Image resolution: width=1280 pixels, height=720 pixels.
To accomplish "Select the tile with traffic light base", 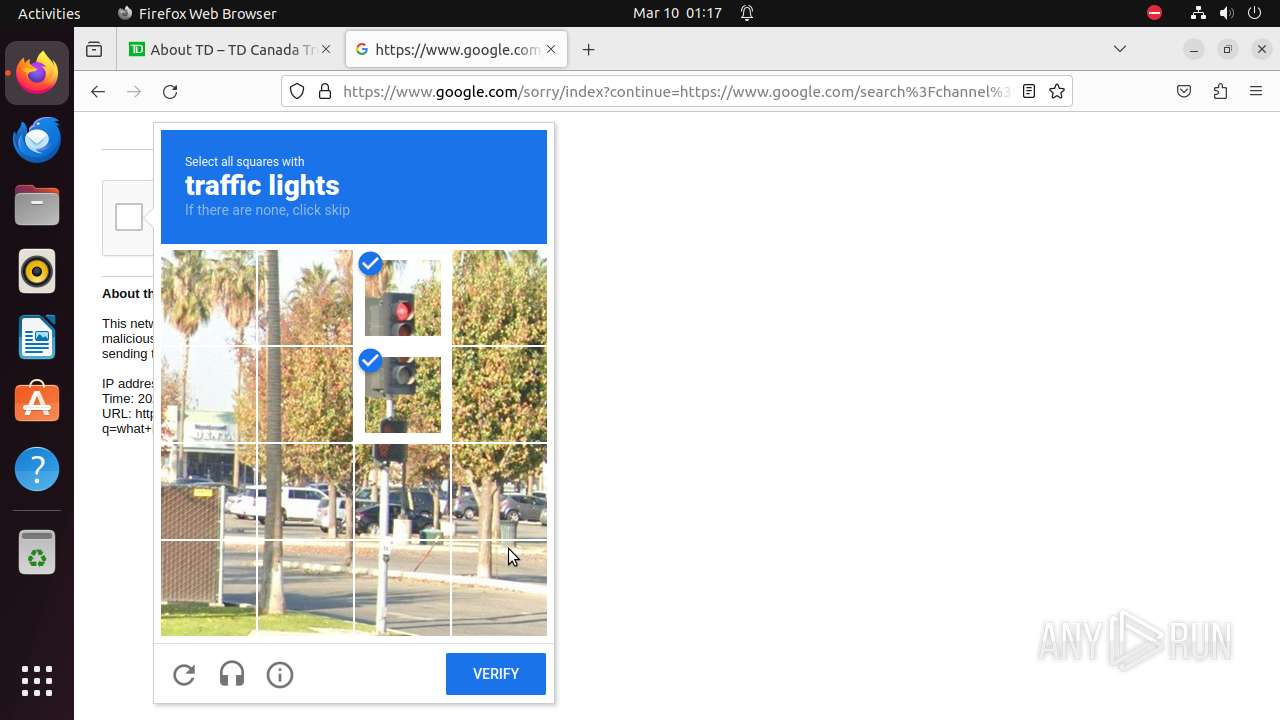I will point(402,492).
